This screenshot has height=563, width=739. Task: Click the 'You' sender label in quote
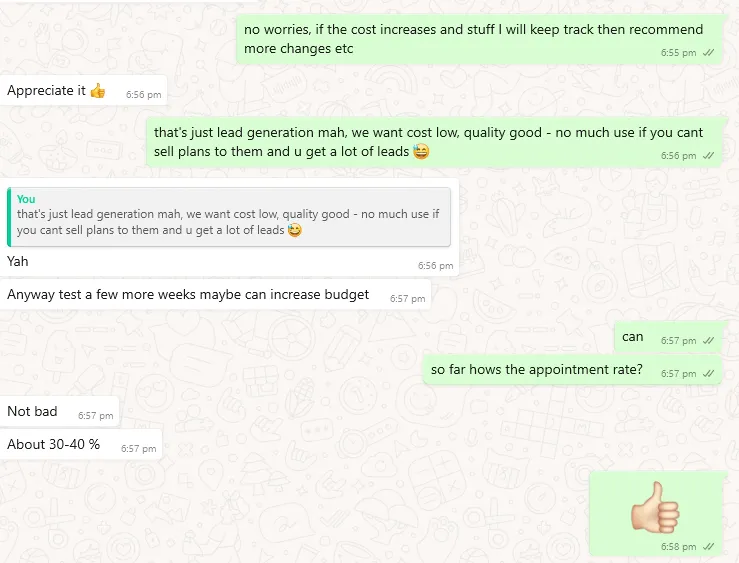pyautogui.click(x=26, y=199)
